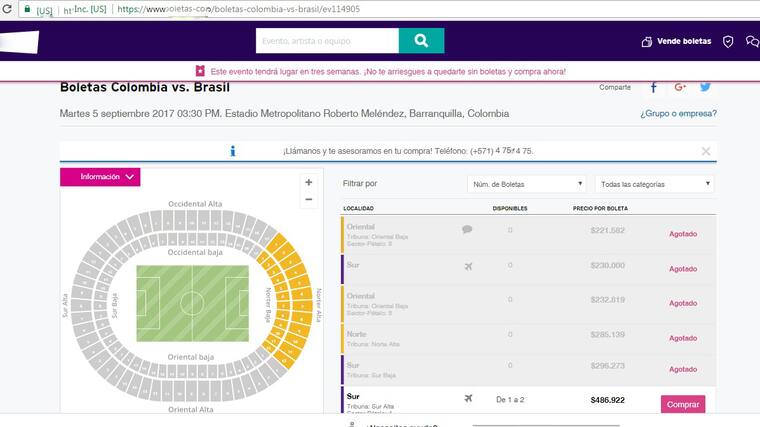The width and height of the screenshot is (760, 427).
Task: Click Vende boletas in the header
Action: 676,42
